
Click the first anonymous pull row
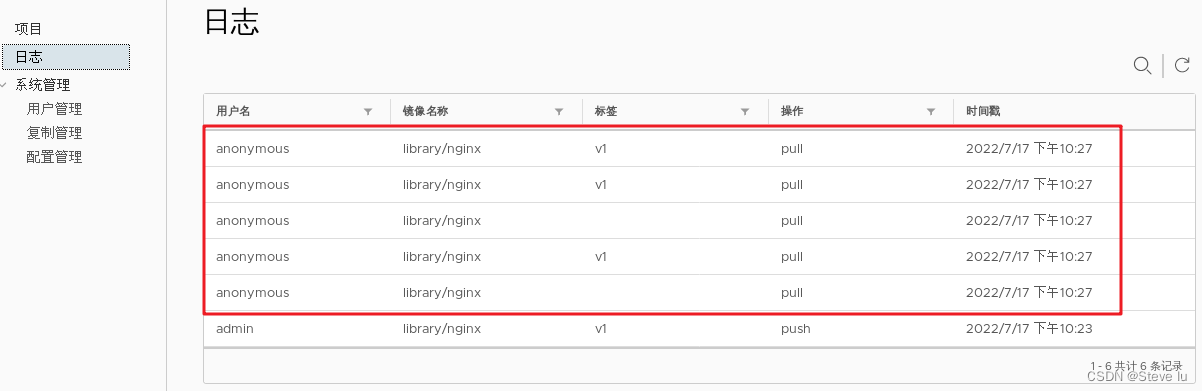[700, 149]
